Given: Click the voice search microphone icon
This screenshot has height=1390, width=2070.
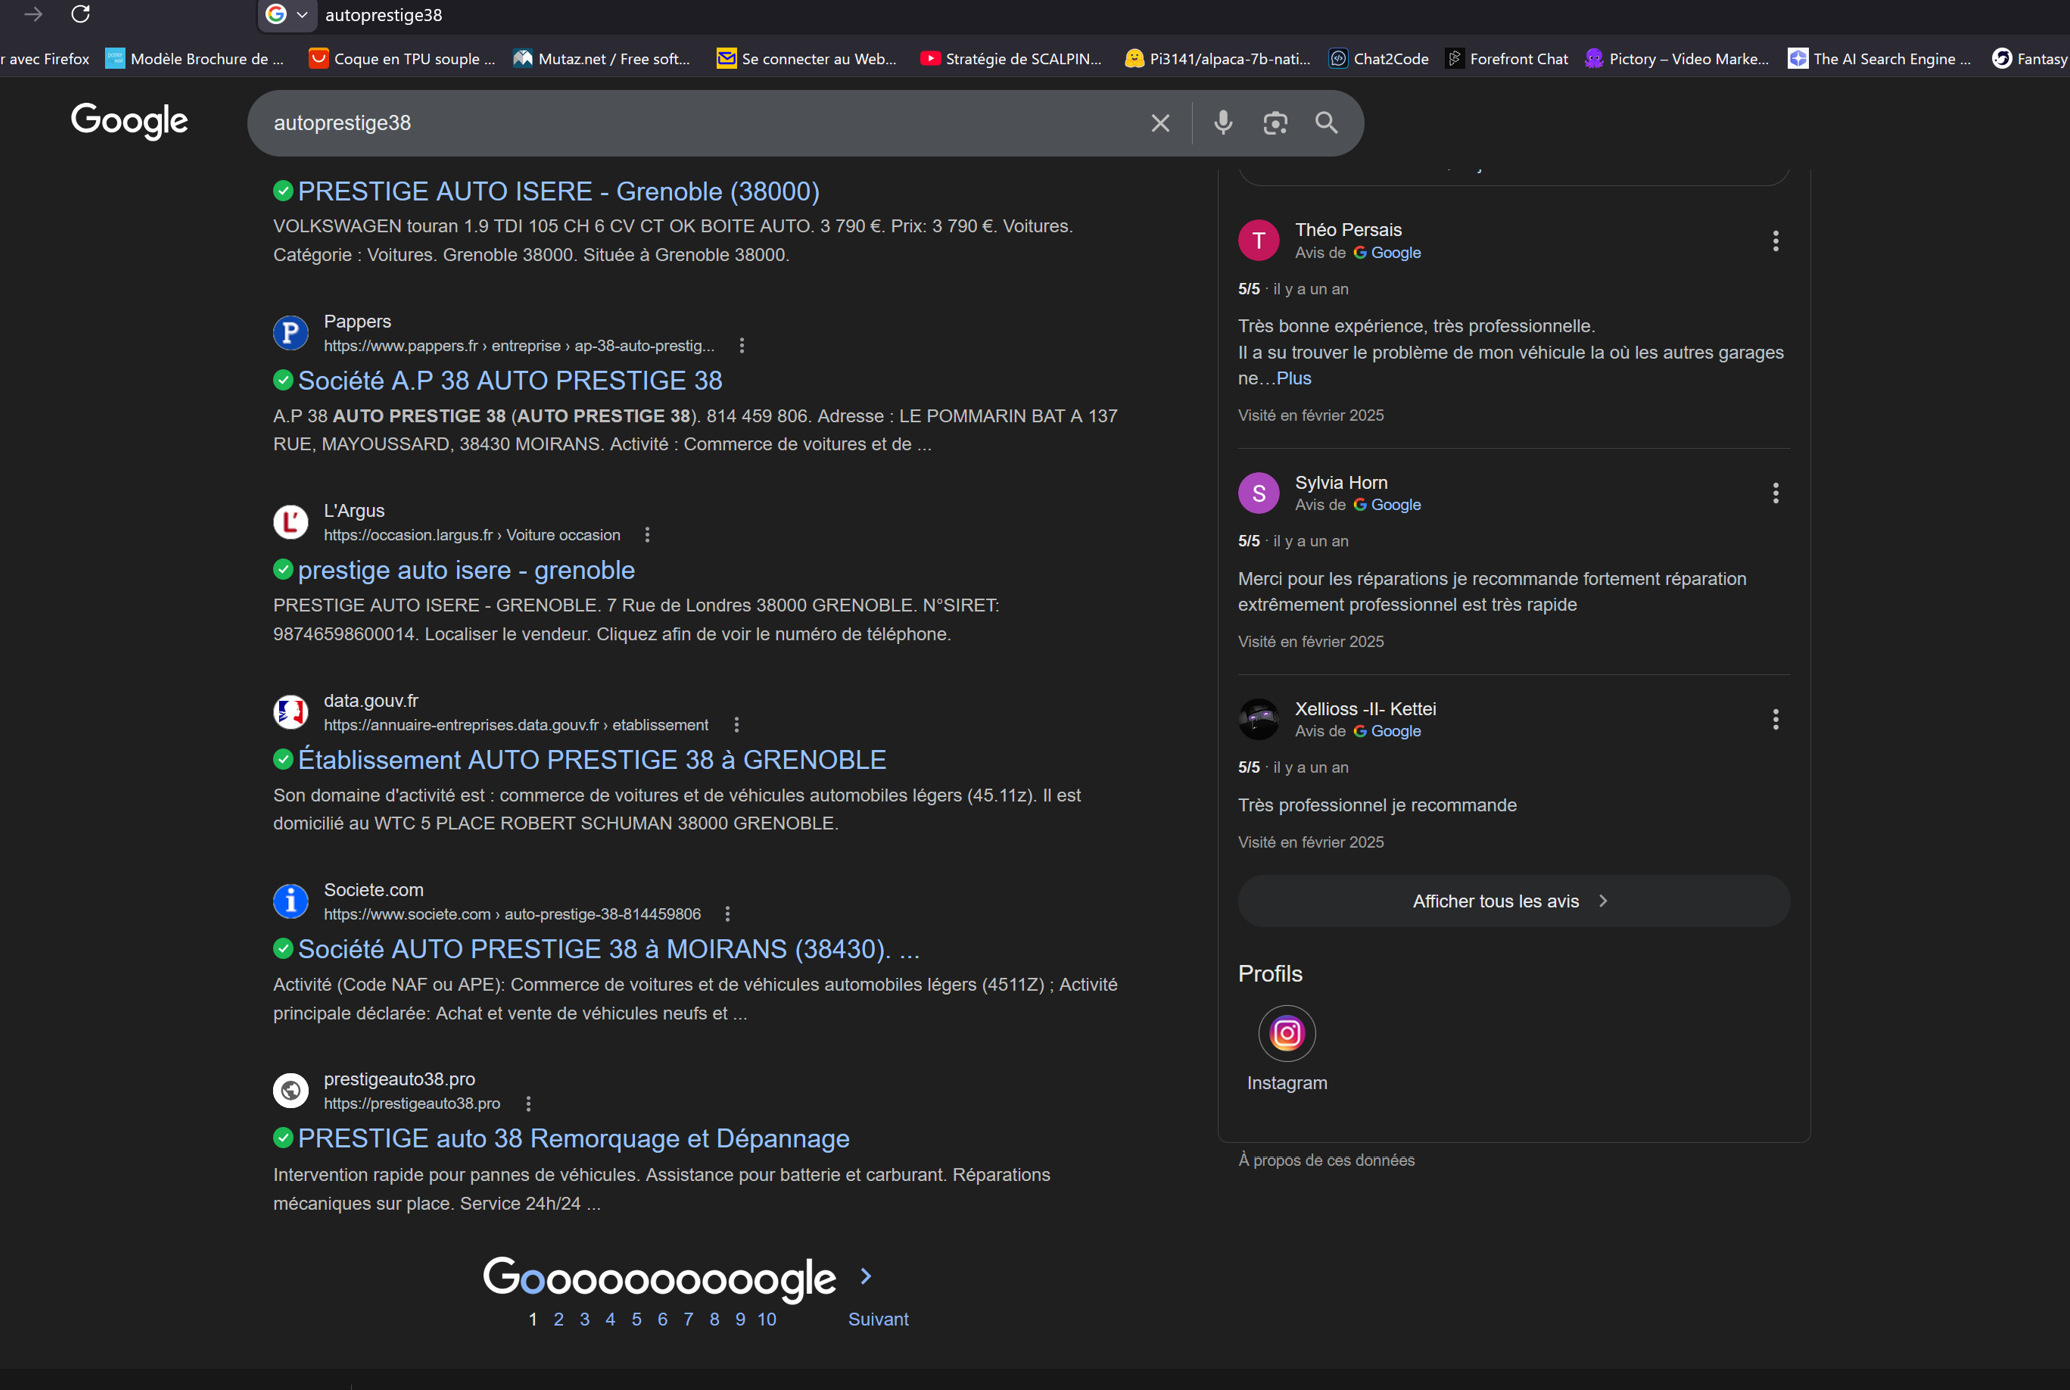Looking at the screenshot, I should point(1223,123).
